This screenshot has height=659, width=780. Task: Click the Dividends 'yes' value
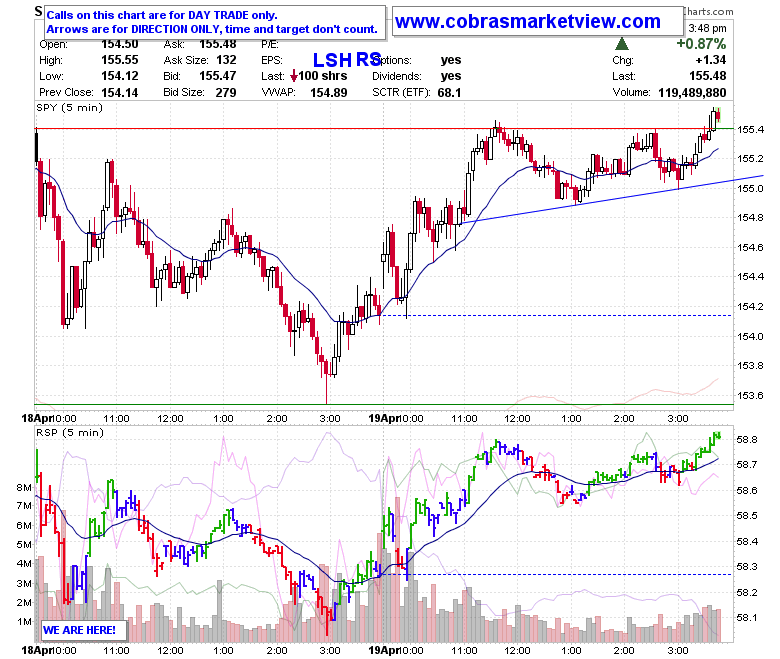click(x=451, y=76)
